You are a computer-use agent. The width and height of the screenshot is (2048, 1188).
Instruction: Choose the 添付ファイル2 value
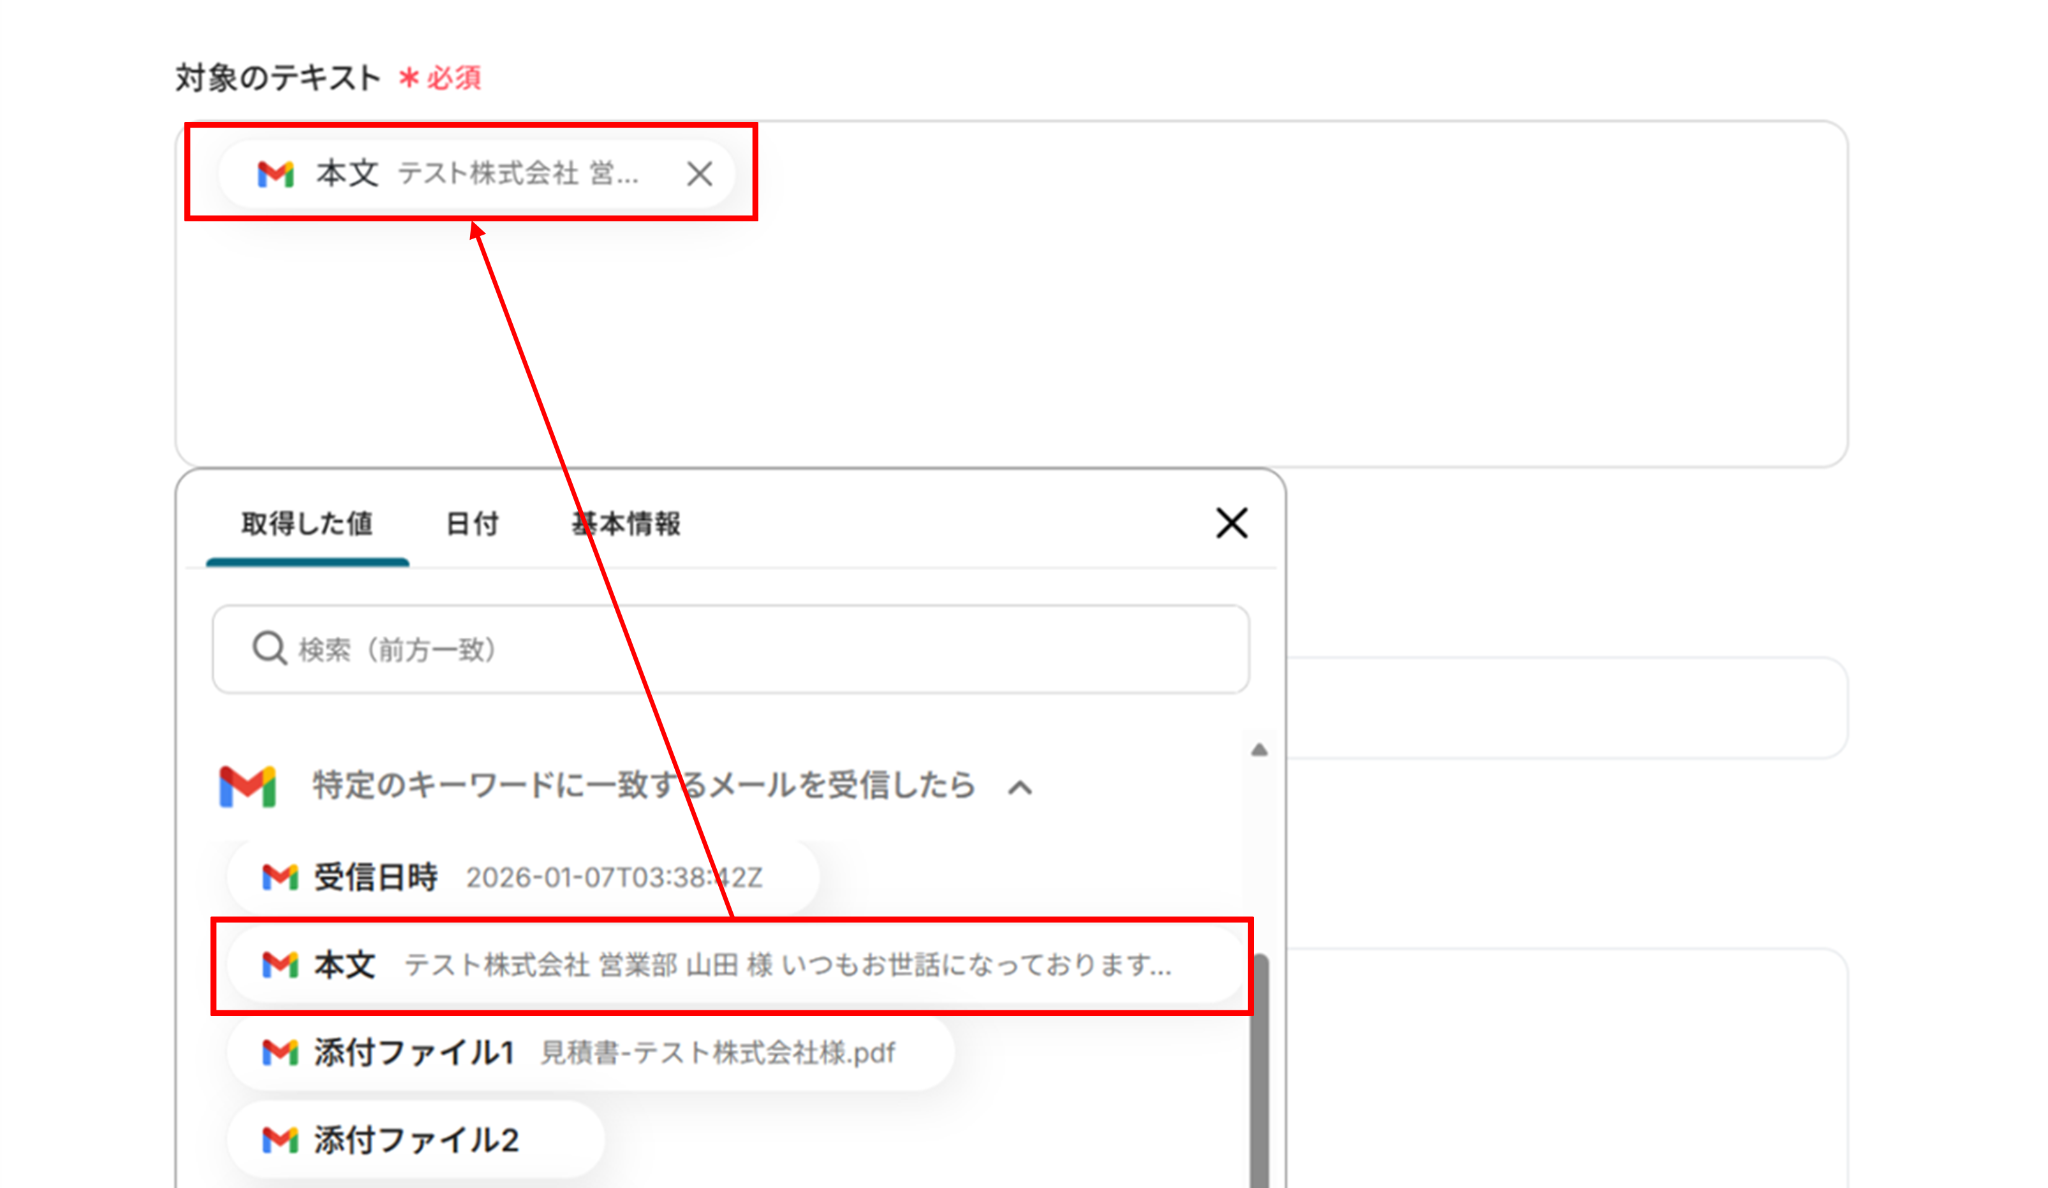(416, 1139)
